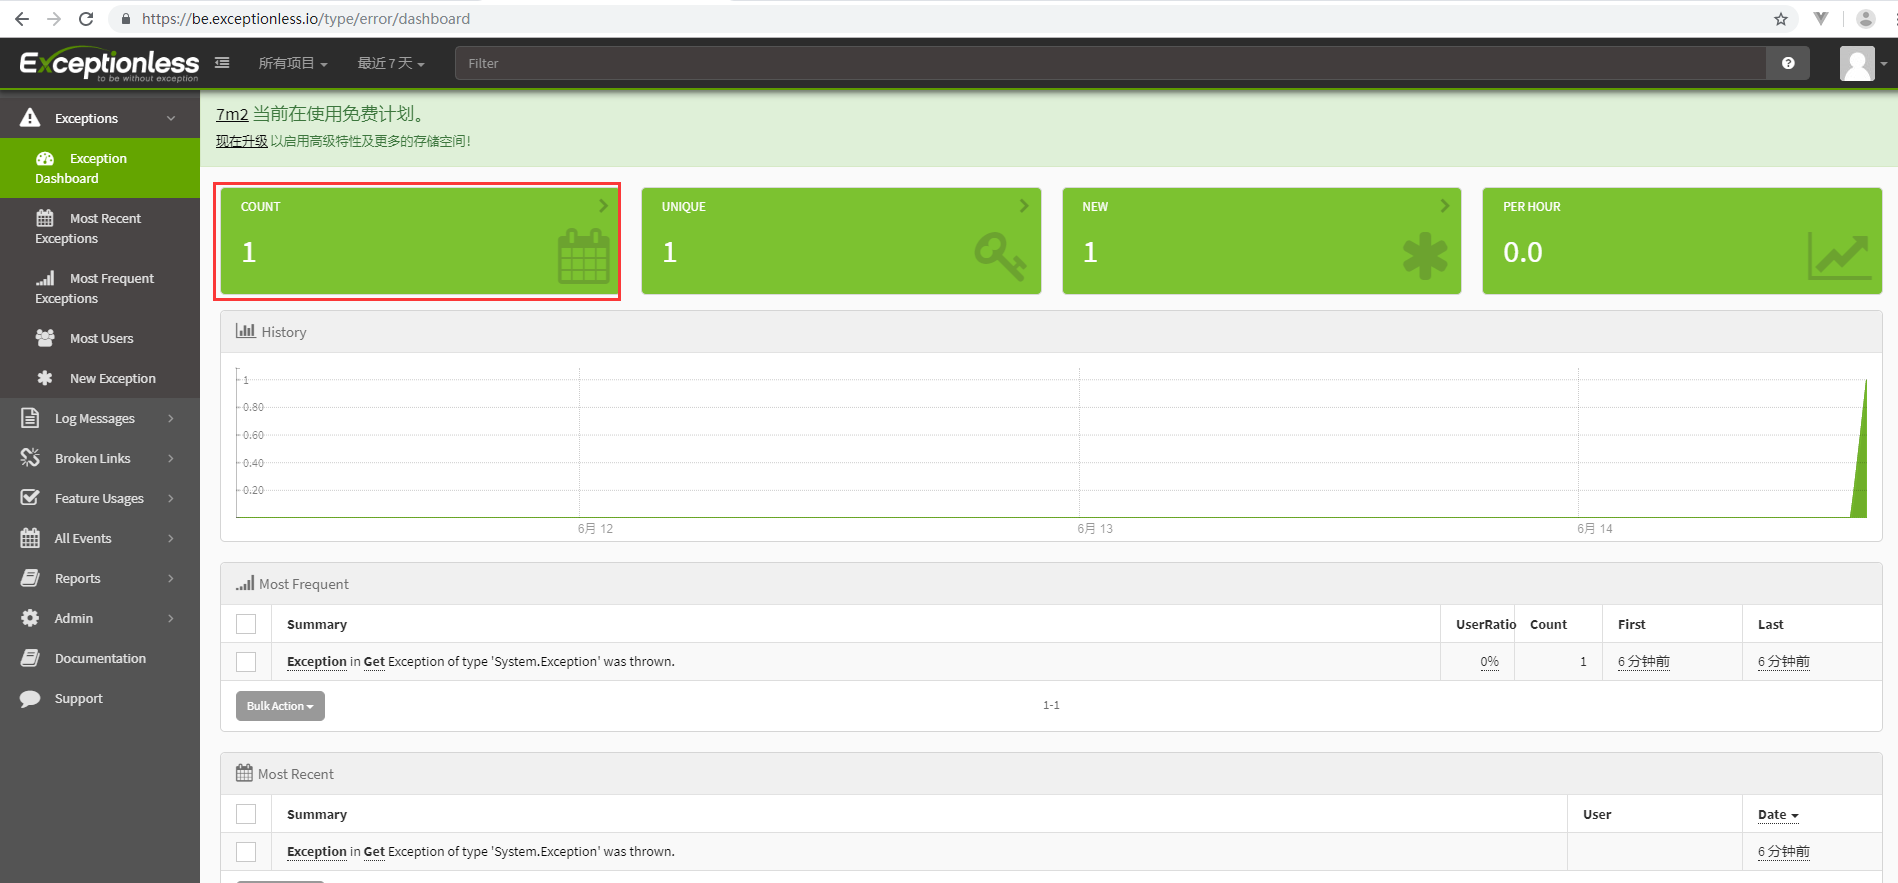The width and height of the screenshot is (1898, 883).
Task: Check the Most Frequent select-all checkbox
Action: (246, 624)
